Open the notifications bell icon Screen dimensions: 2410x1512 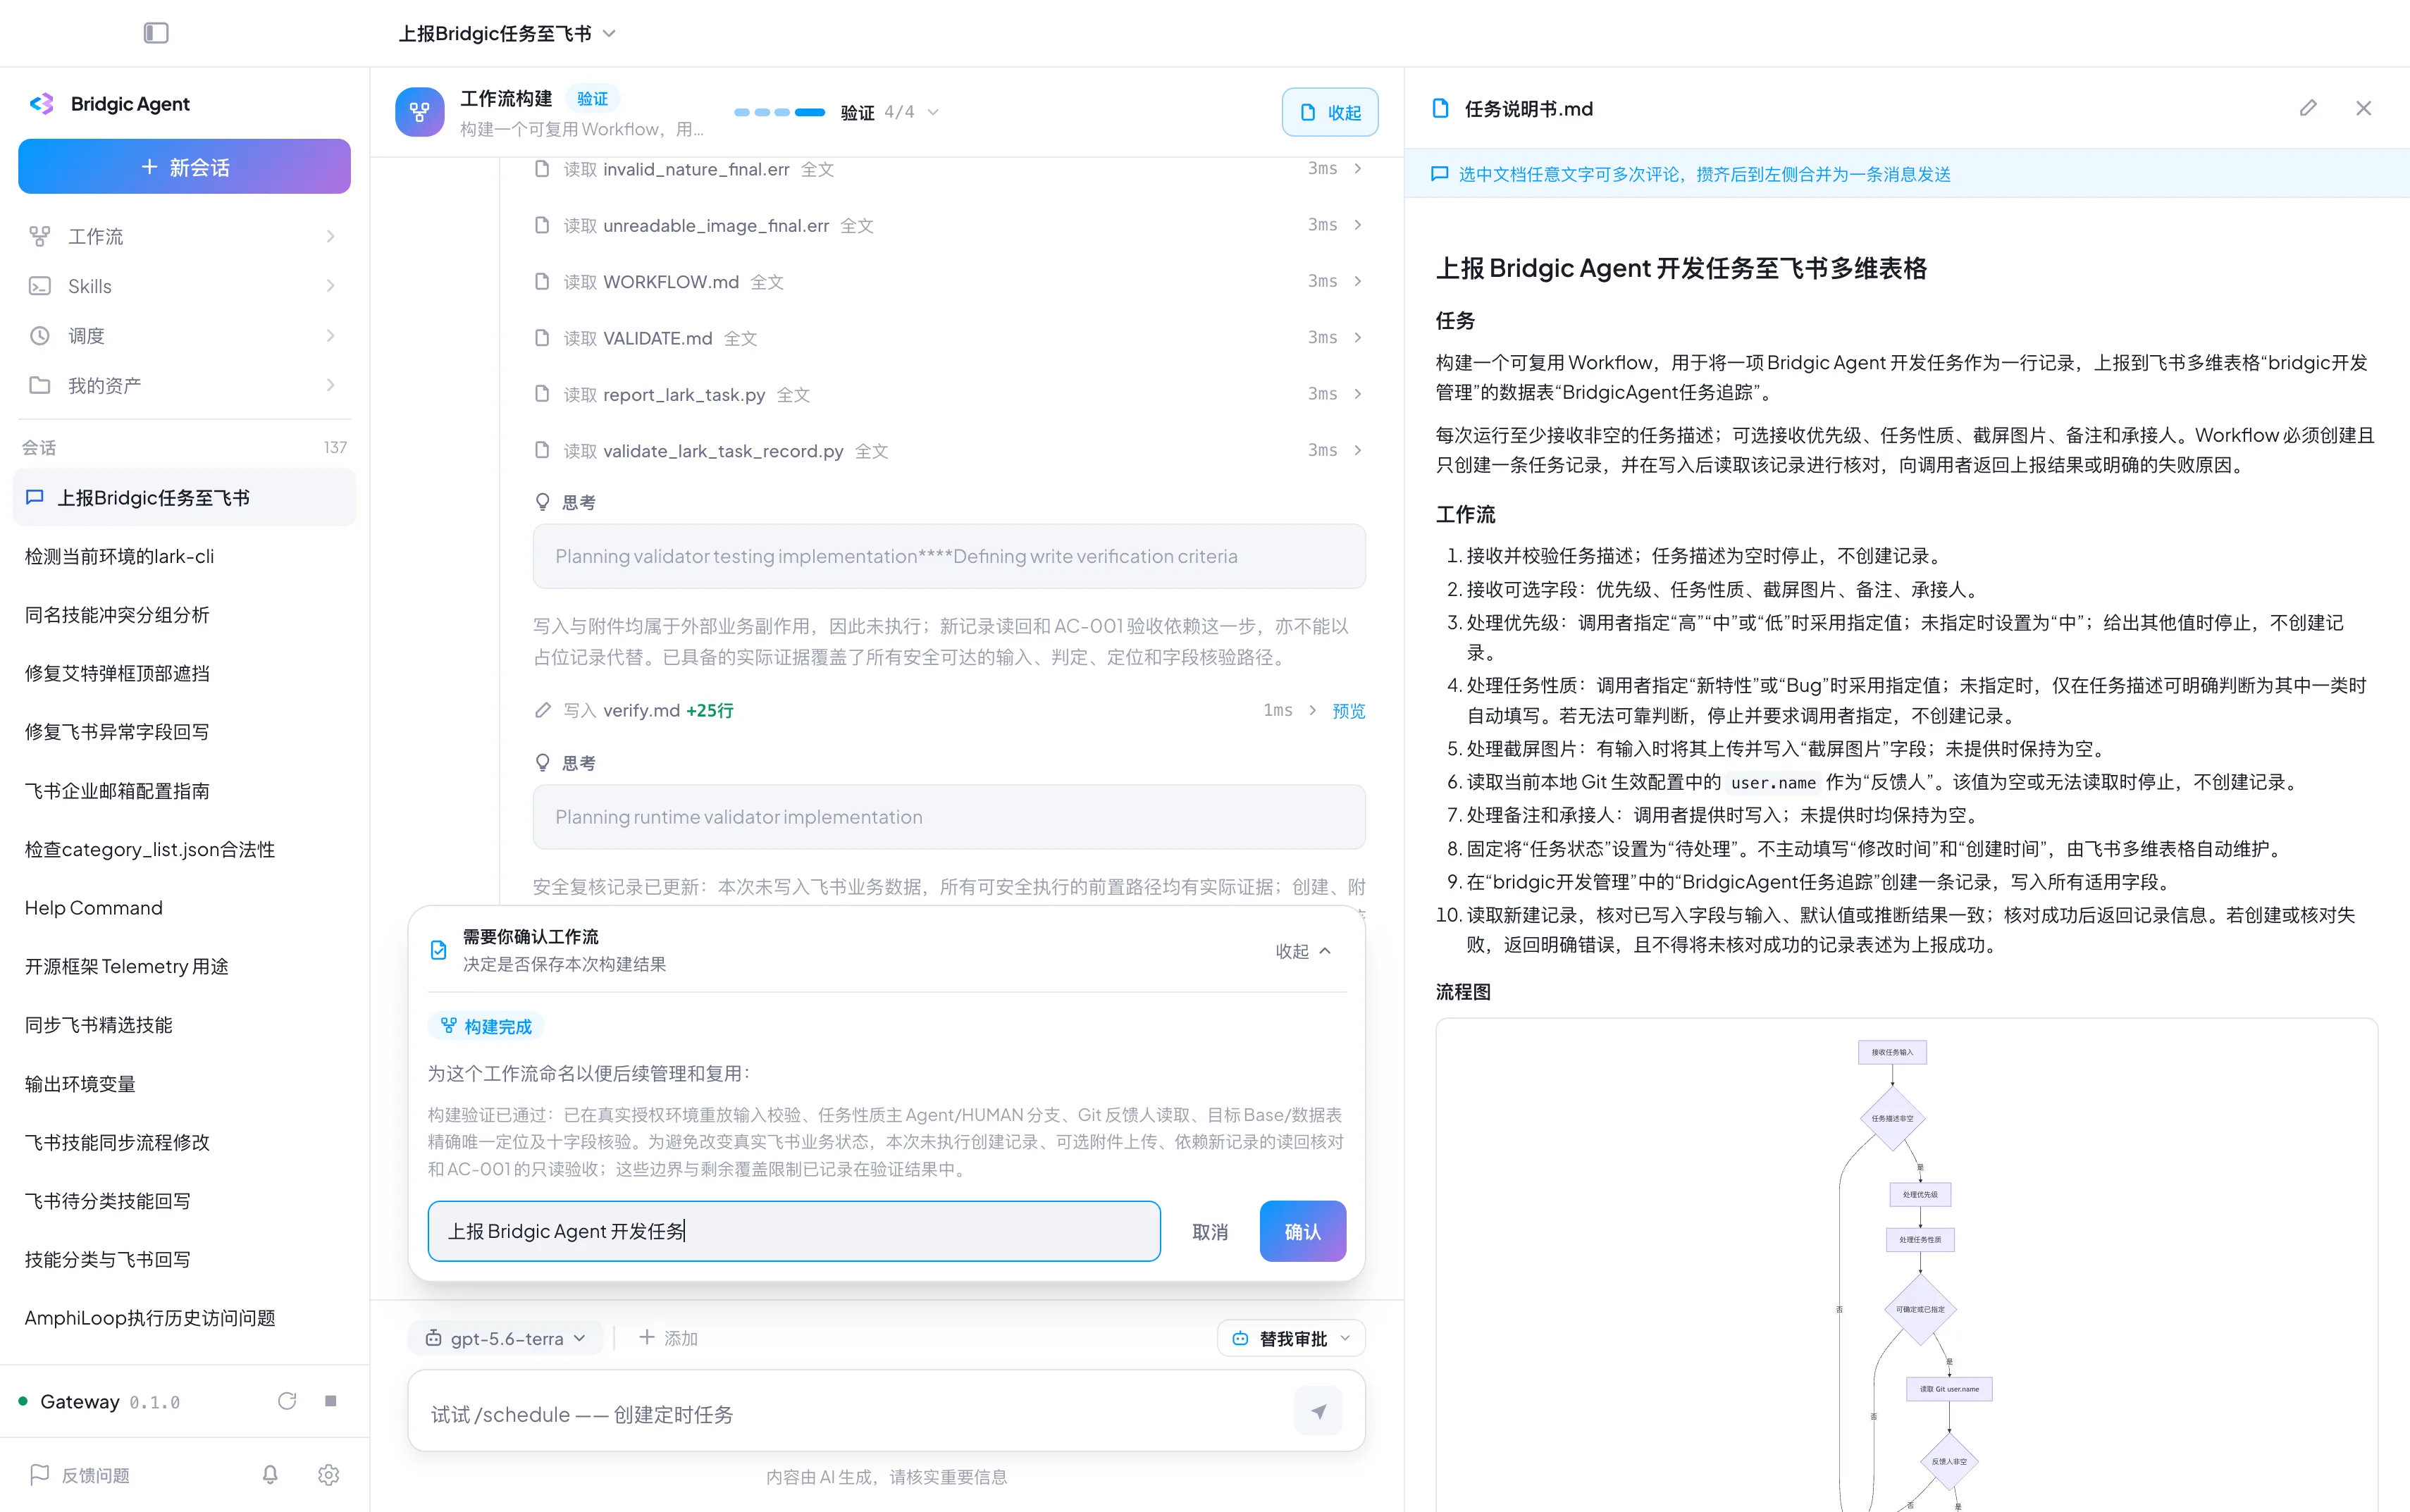point(270,1475)
